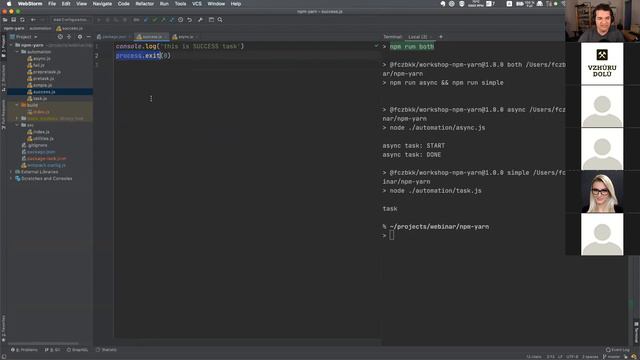Click the Run toolbar icon
640x360 pixels.
coord(99,20)
